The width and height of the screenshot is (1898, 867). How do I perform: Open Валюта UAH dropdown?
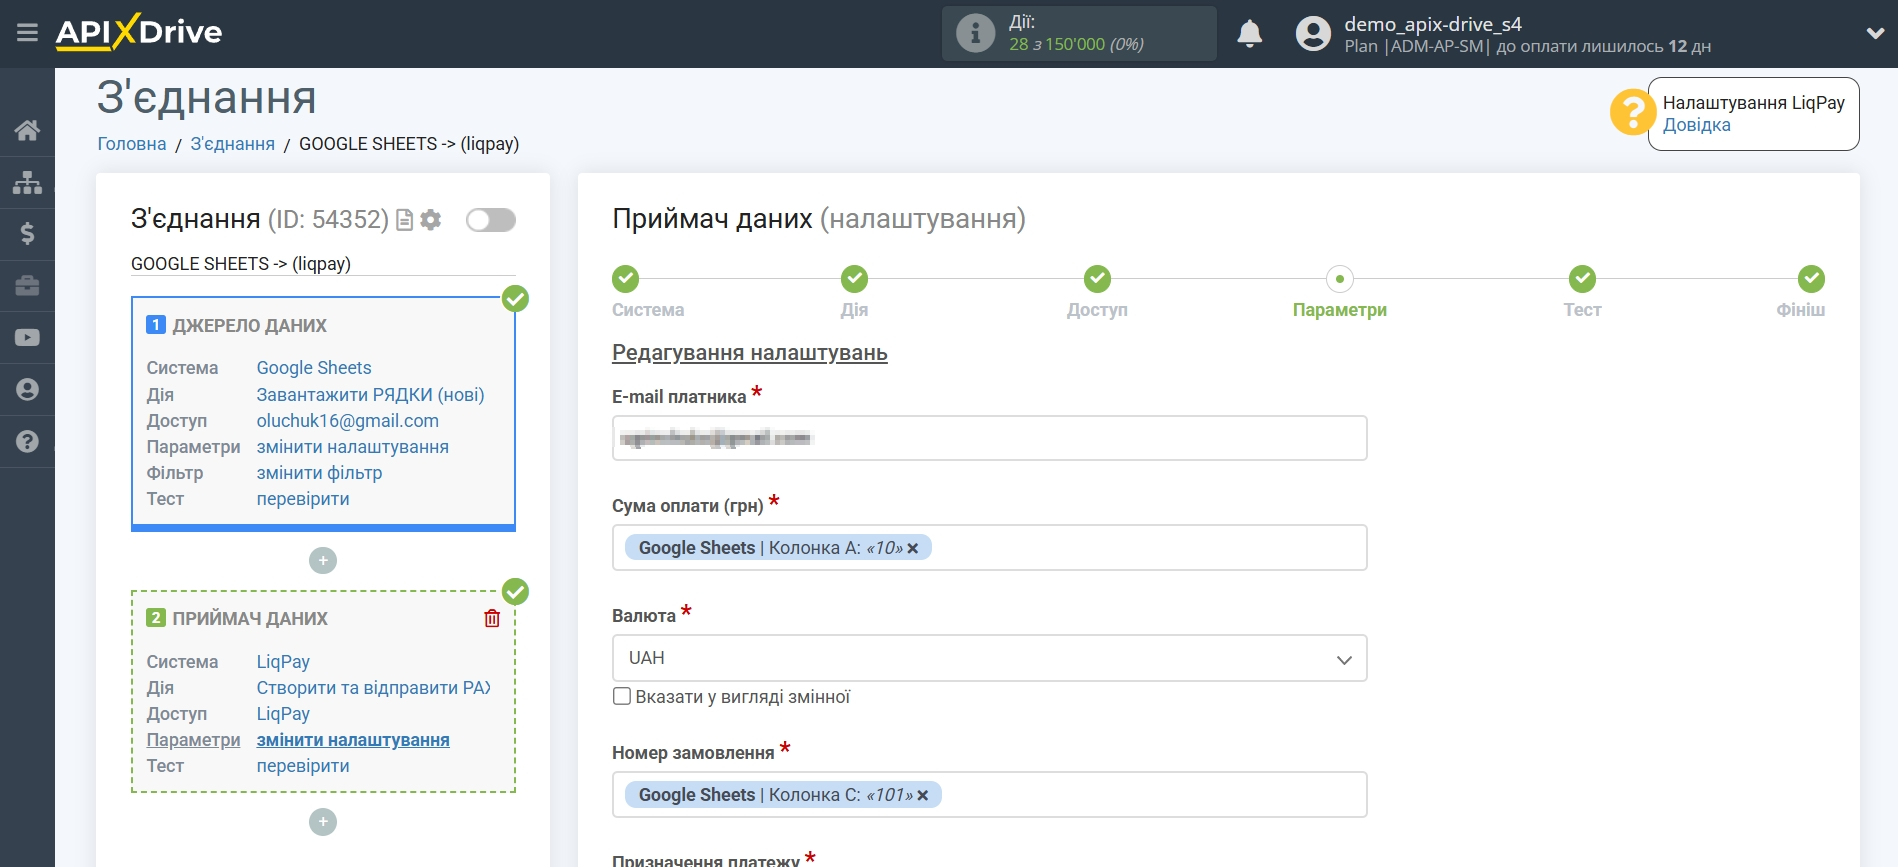click(989, 658)
